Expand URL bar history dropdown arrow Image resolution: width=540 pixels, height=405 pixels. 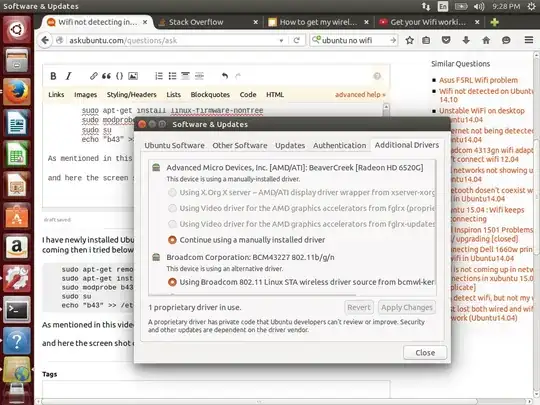coord(281,41)
